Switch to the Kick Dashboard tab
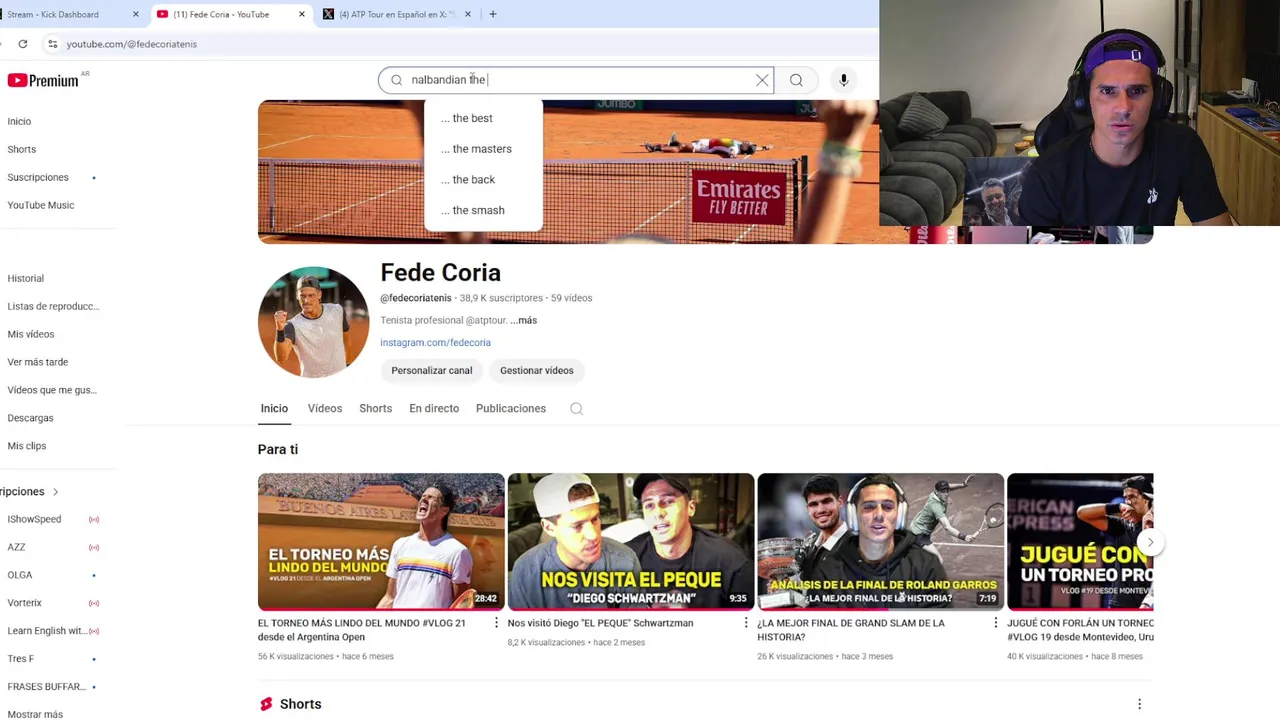This screenshot has width=1280, height=720. pyautogui.click(x=60, y=14)
